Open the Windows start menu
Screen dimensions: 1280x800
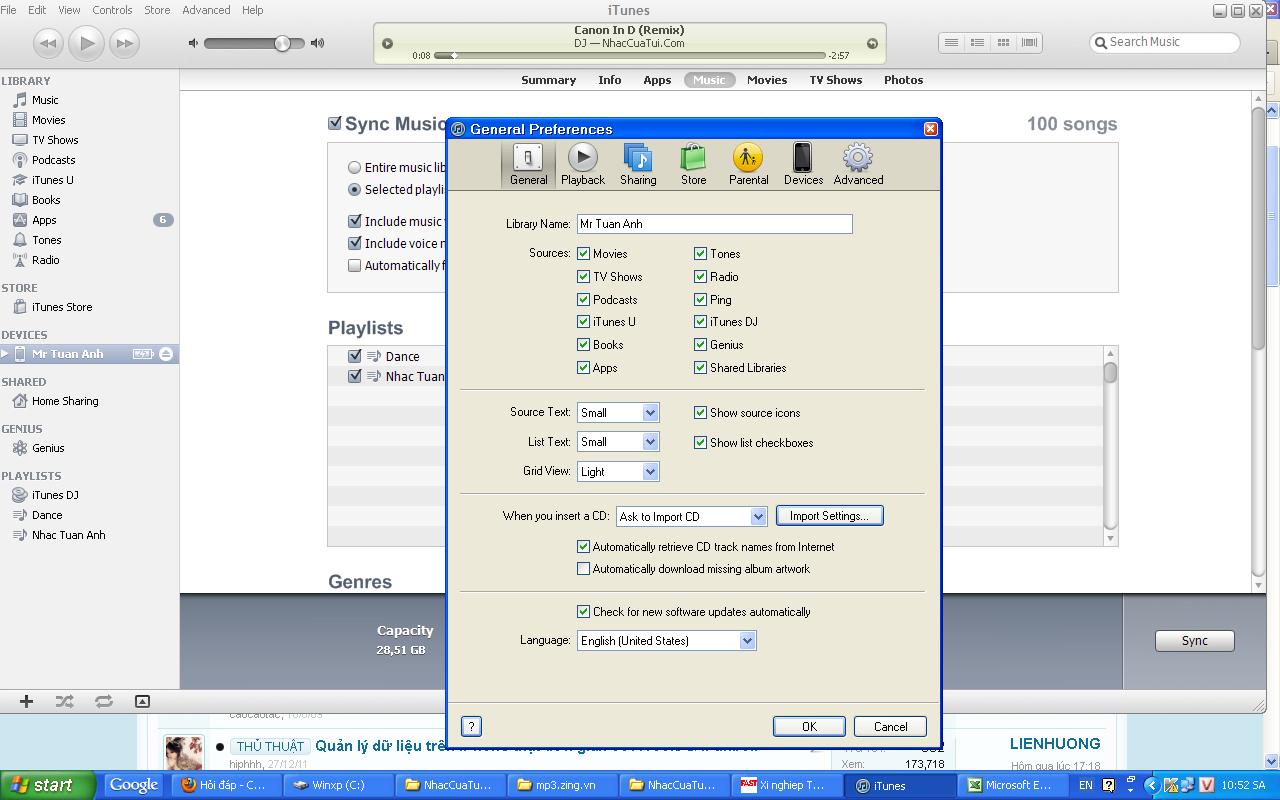[x=47, y=785]
